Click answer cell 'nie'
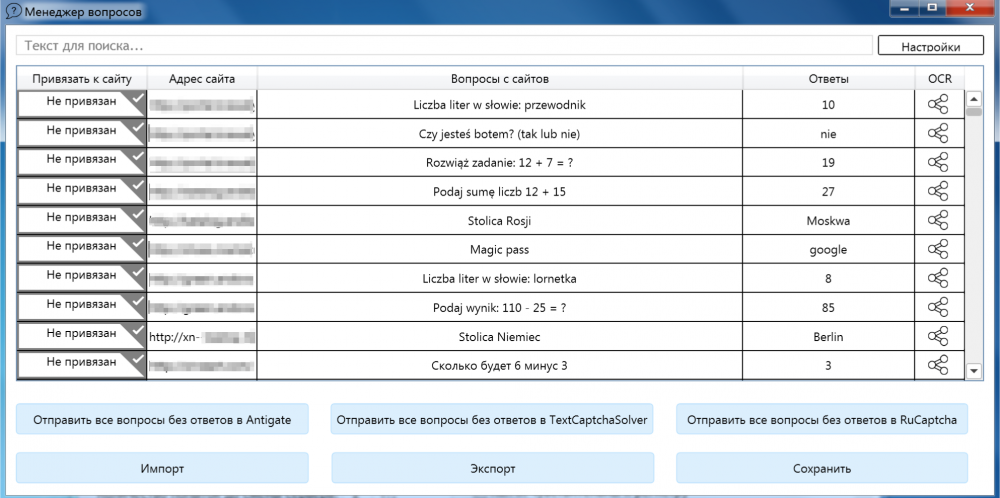 click(x=828, y=134)
